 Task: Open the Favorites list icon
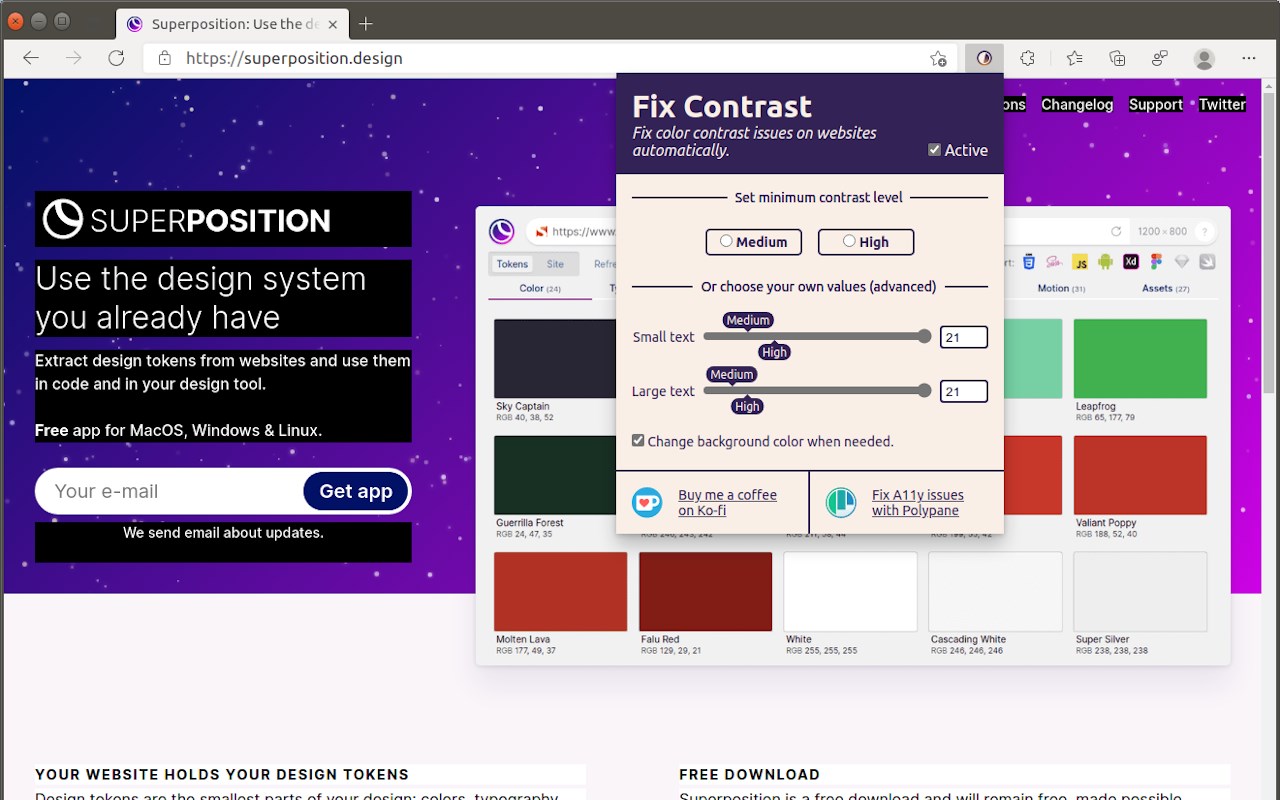(x=1074, y=58)
